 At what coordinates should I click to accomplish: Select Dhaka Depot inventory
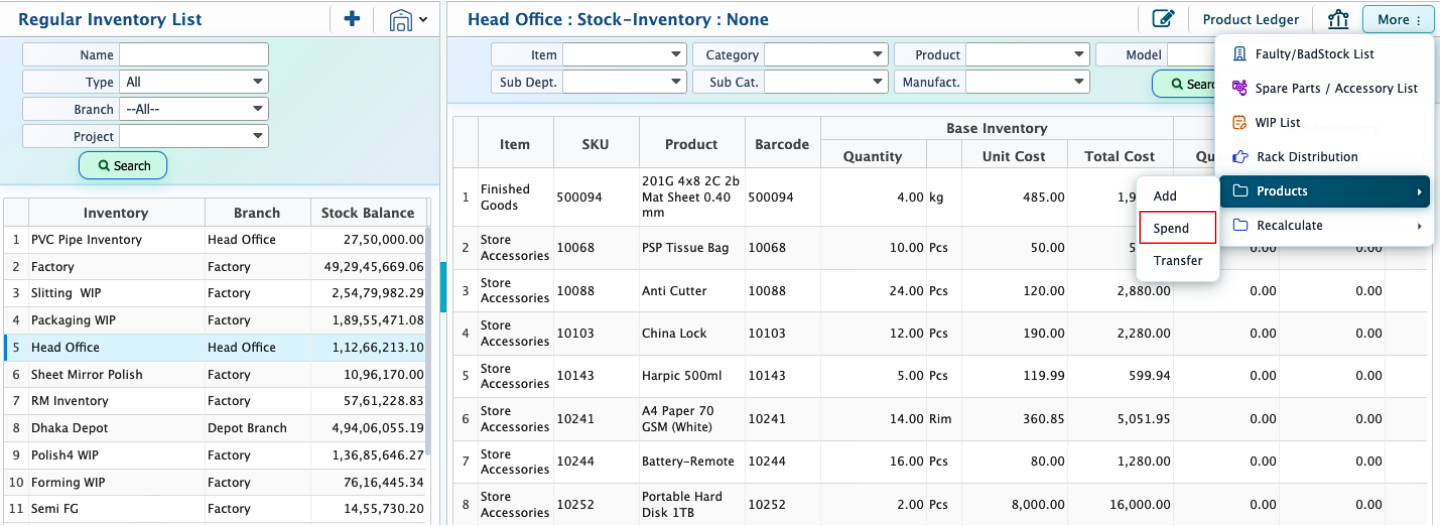click(x=215, y=428)
